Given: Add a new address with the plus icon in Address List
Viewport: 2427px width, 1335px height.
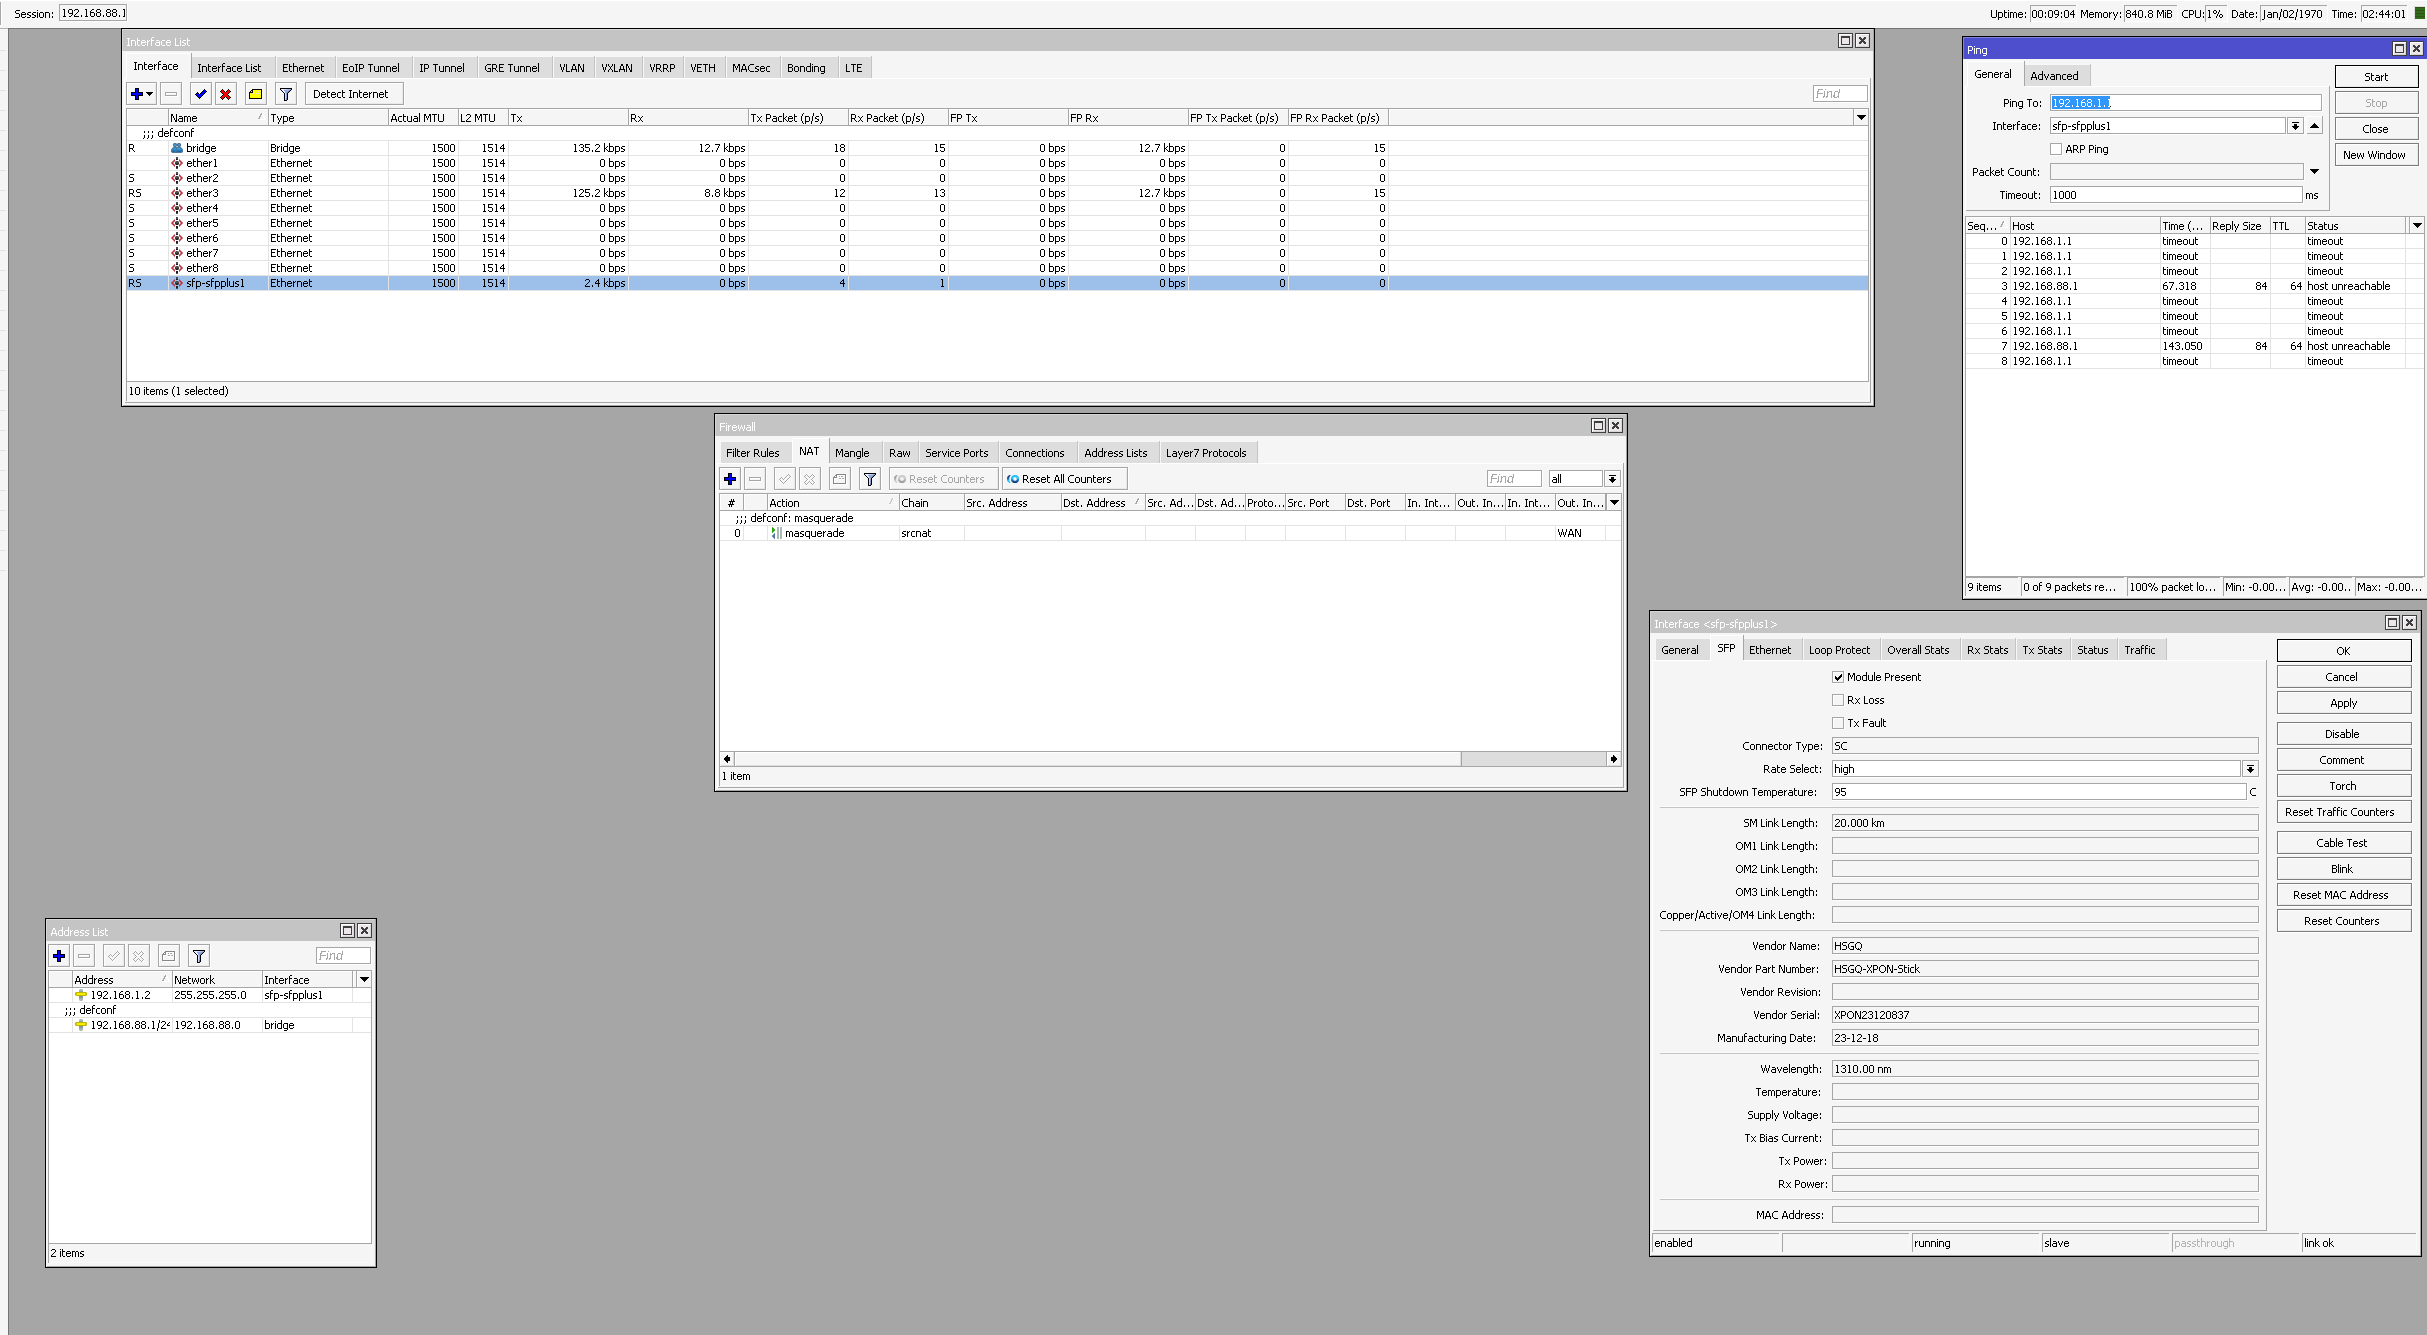Looking at the screenshot, I should (59, 956).
